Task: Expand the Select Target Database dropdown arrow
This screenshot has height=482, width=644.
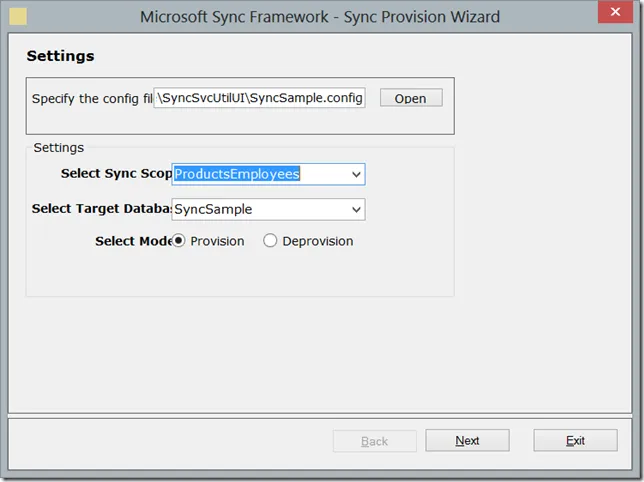Action: pyautogui.click(x=356, y=209)
